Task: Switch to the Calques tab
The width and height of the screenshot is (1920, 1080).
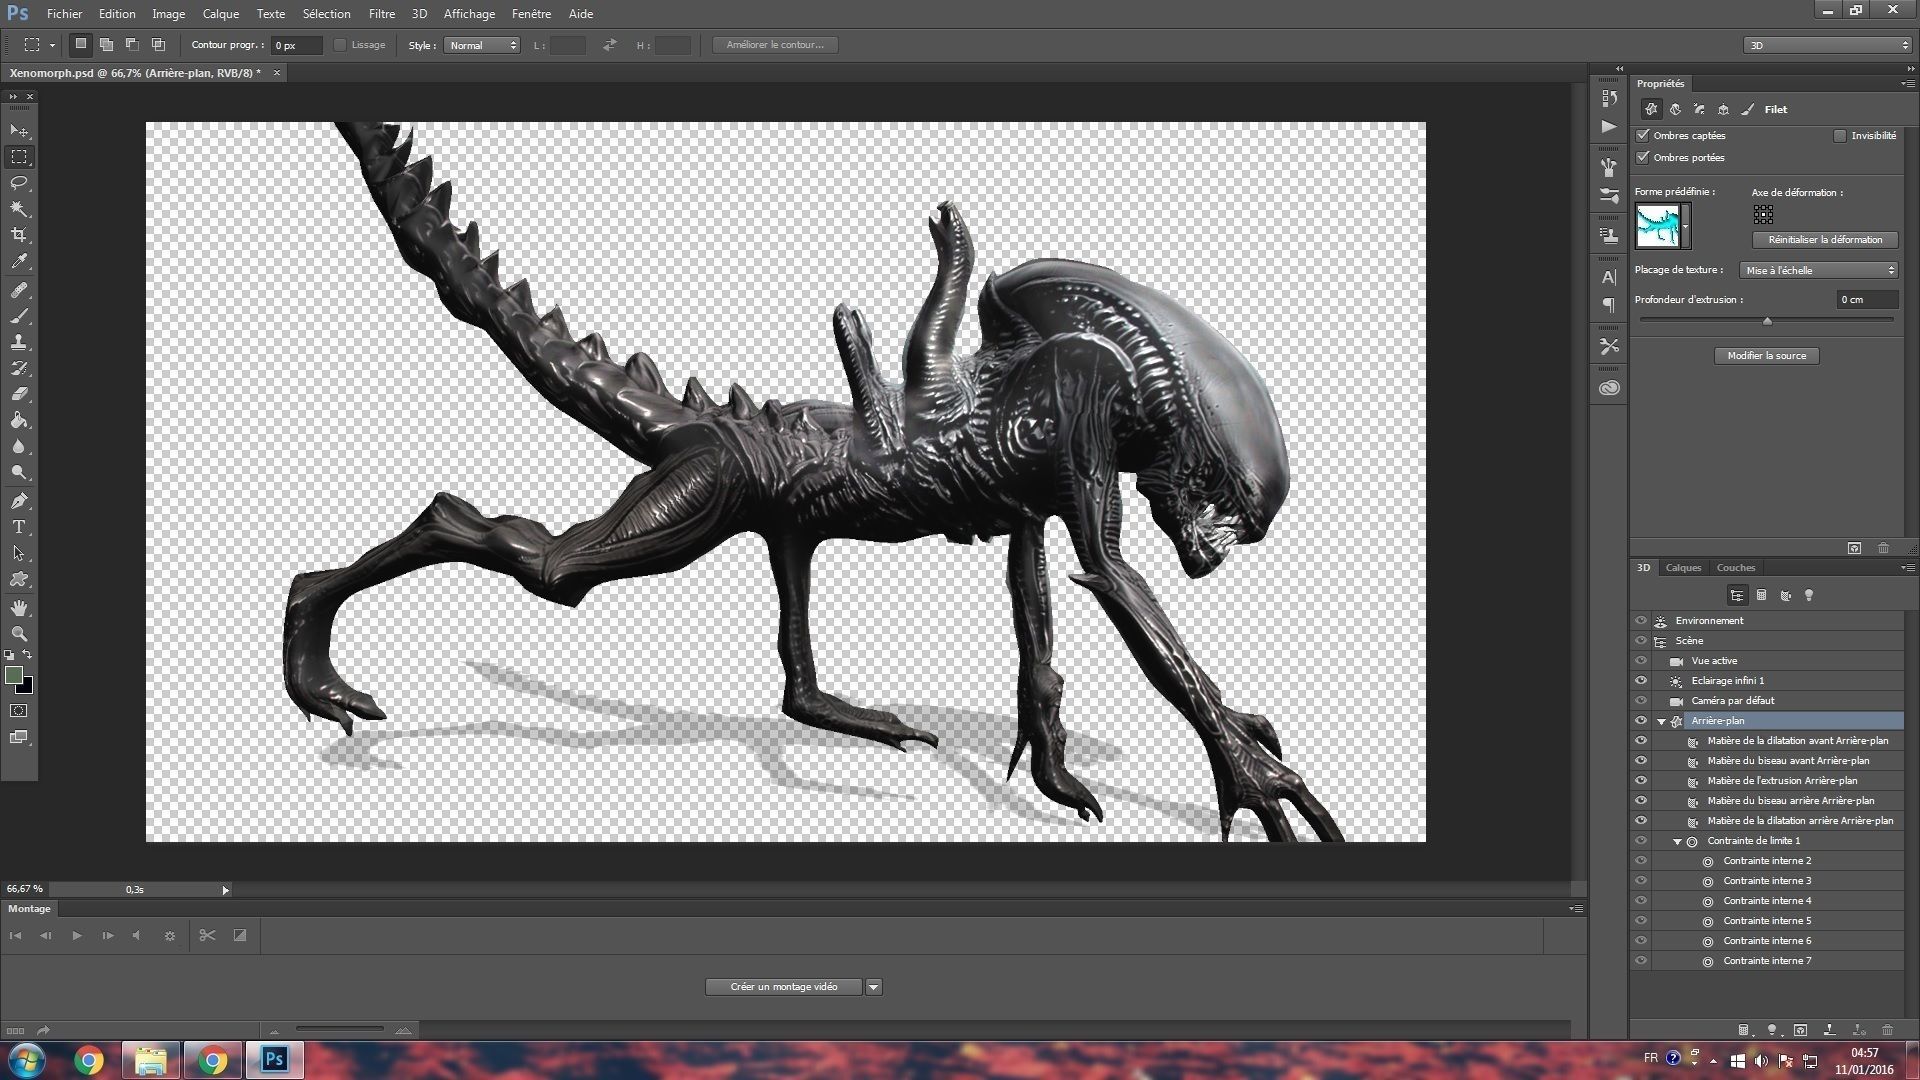Action: click(1683, 568)
